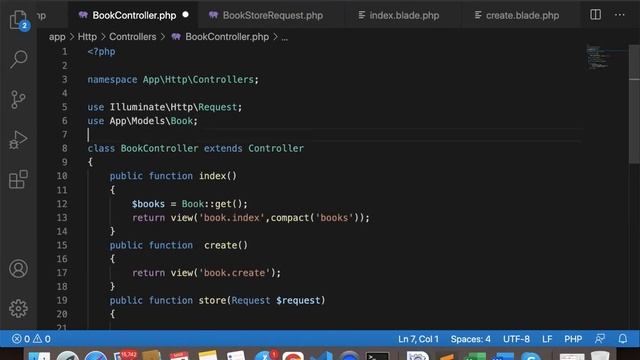640x360 pixels.
Task: Click 'App\Http\Controllers' namespace text
Action: coord(198,80)
